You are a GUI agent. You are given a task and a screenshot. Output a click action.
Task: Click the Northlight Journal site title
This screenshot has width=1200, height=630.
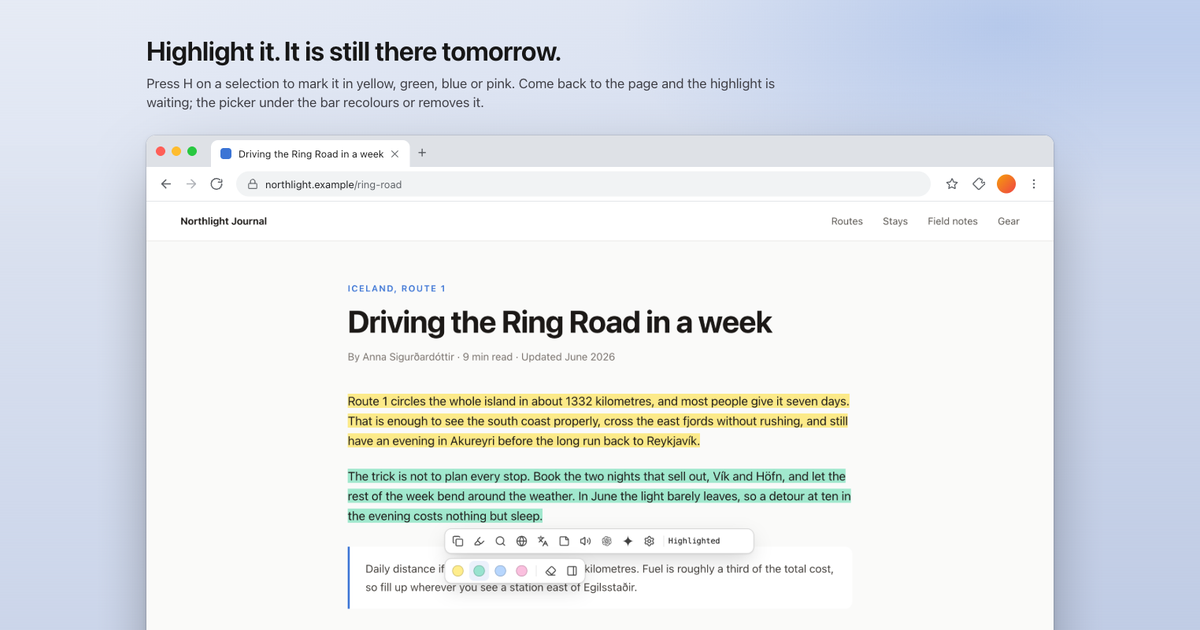point(223,221)
